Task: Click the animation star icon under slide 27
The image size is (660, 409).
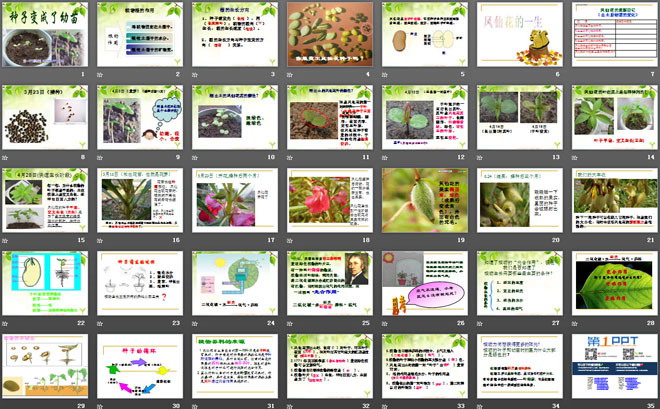Action: (480, 324)
